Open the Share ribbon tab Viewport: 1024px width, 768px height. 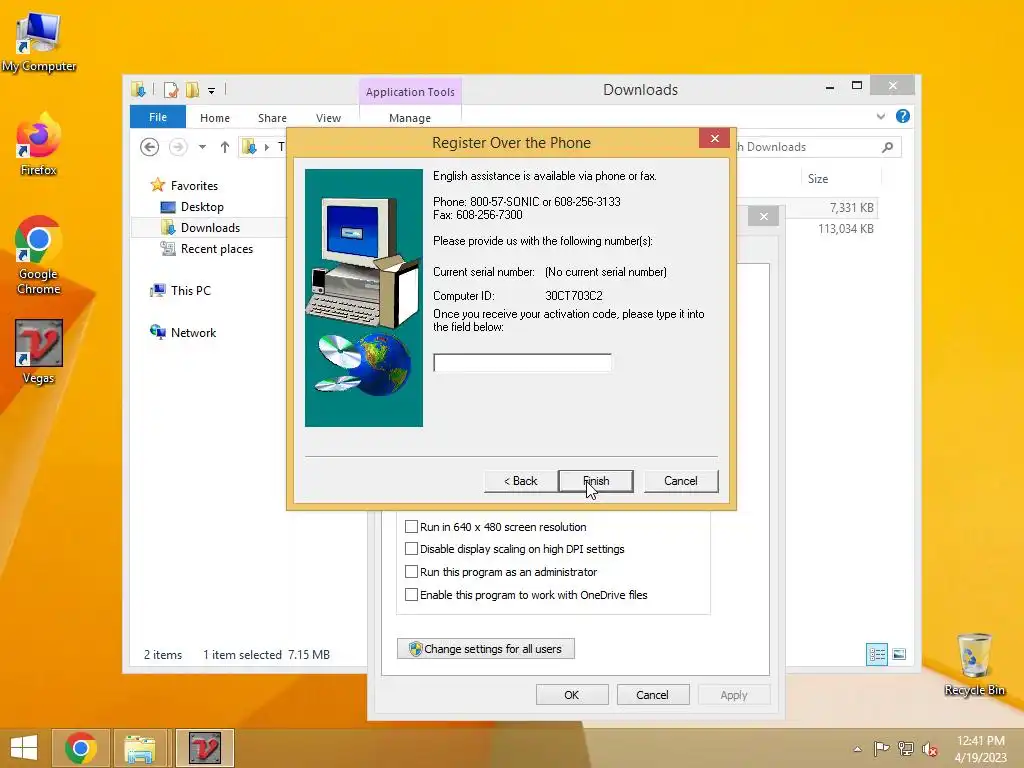(x=272, y=118)
